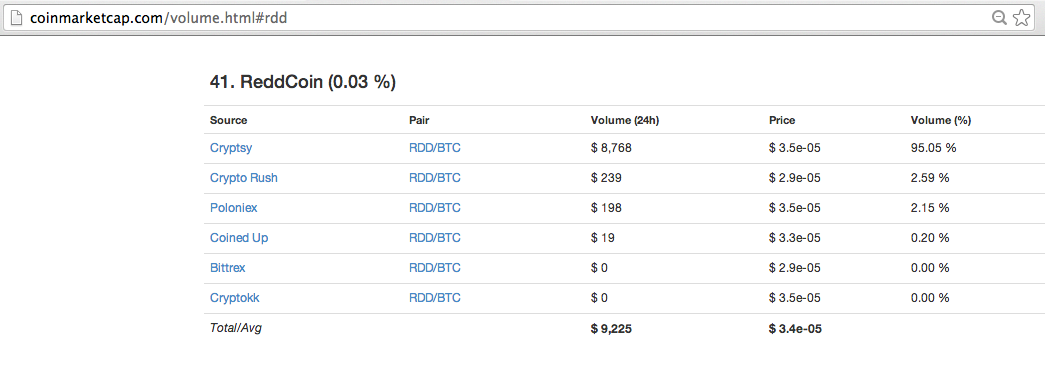The image size is (1045, 369).
Task: Click the Volume (24h) column header
Action: click(624, 121)
